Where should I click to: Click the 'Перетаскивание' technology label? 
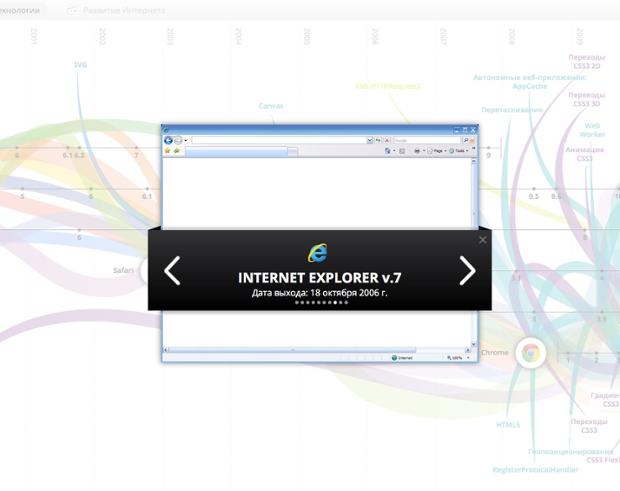click(x=512, y=110)
